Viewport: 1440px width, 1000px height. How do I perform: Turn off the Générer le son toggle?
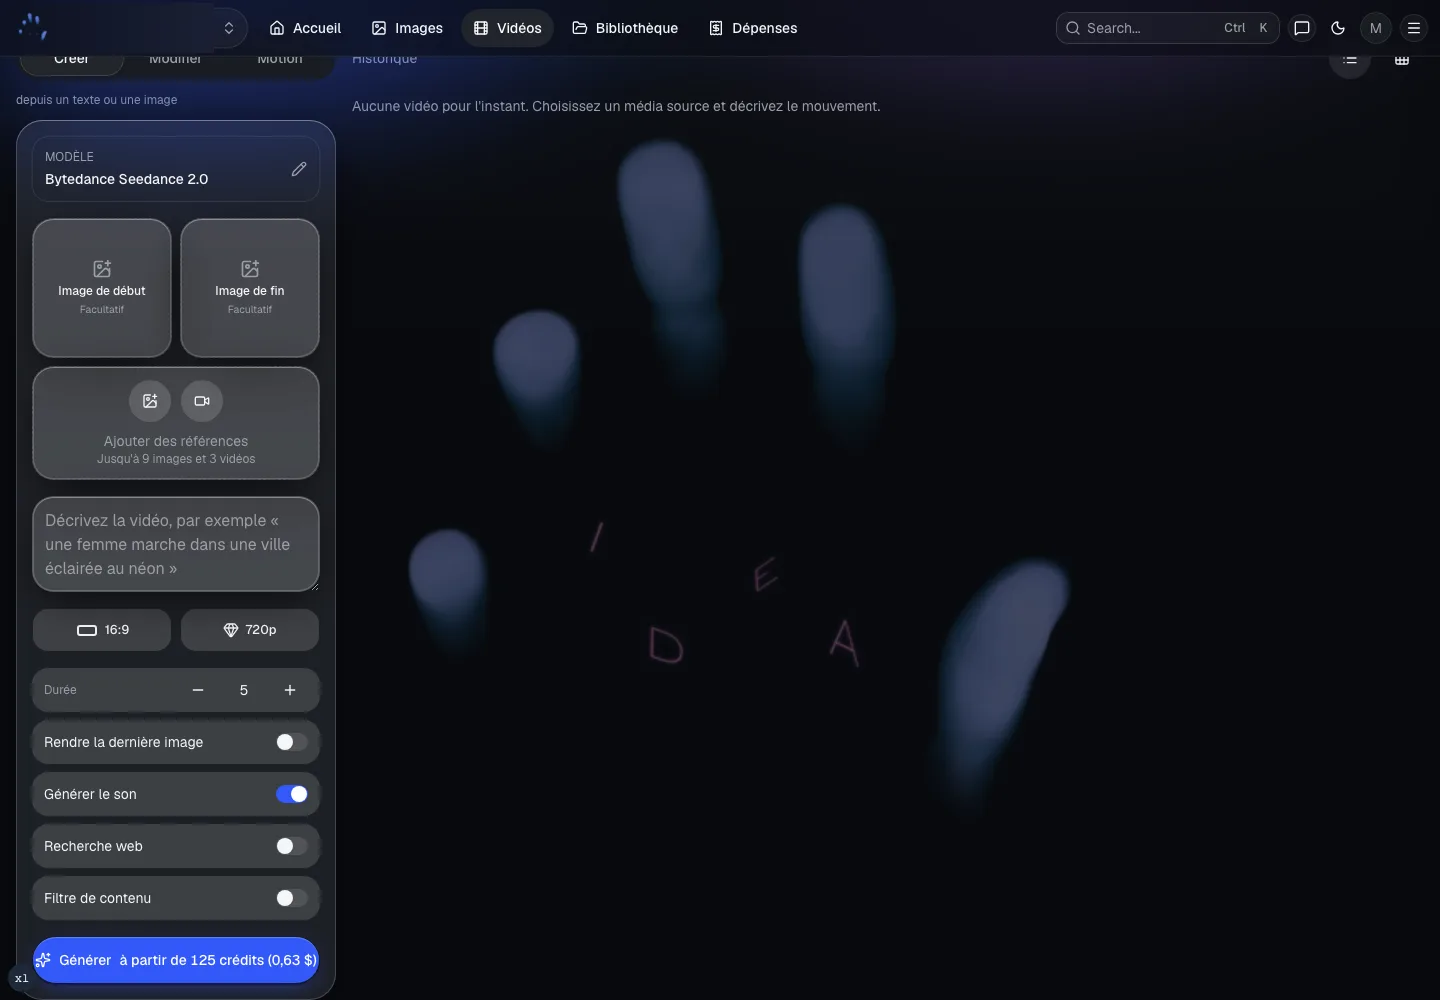click(x=292, y=794)
